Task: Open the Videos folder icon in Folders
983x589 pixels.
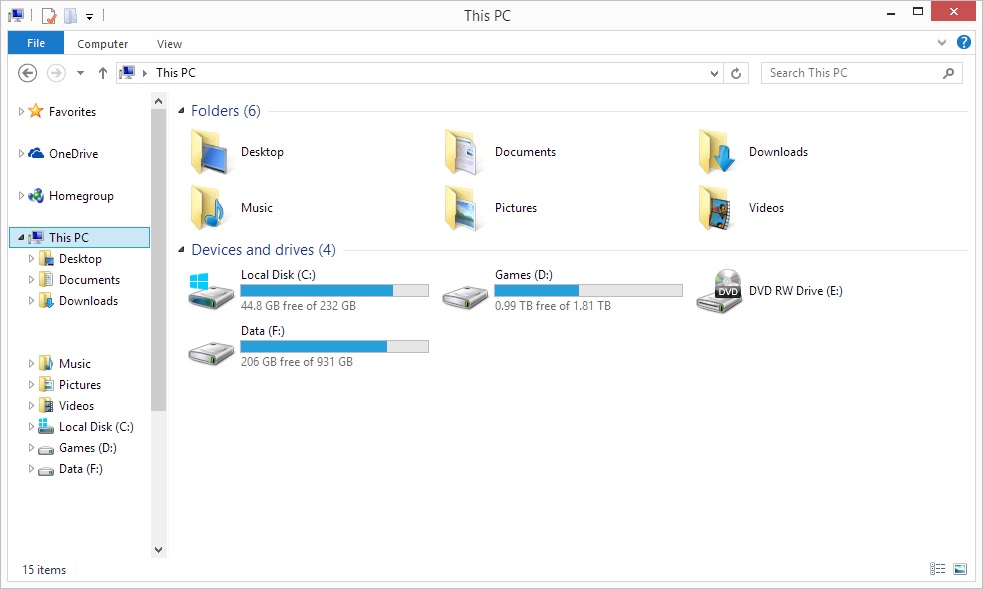Action: pos(717,208)
